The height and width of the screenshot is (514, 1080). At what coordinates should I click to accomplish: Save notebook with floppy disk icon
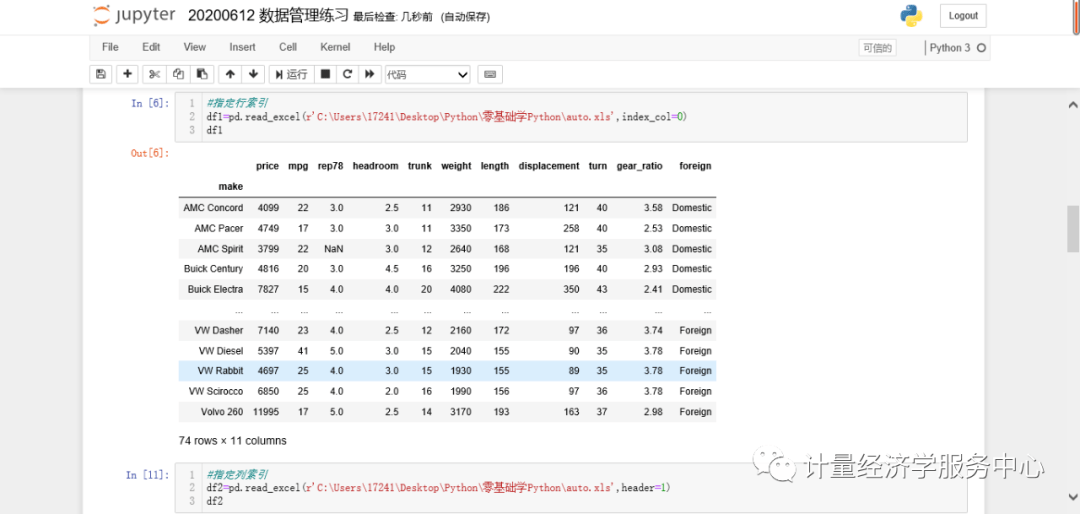pyautogui.click(x=101, y=74)
